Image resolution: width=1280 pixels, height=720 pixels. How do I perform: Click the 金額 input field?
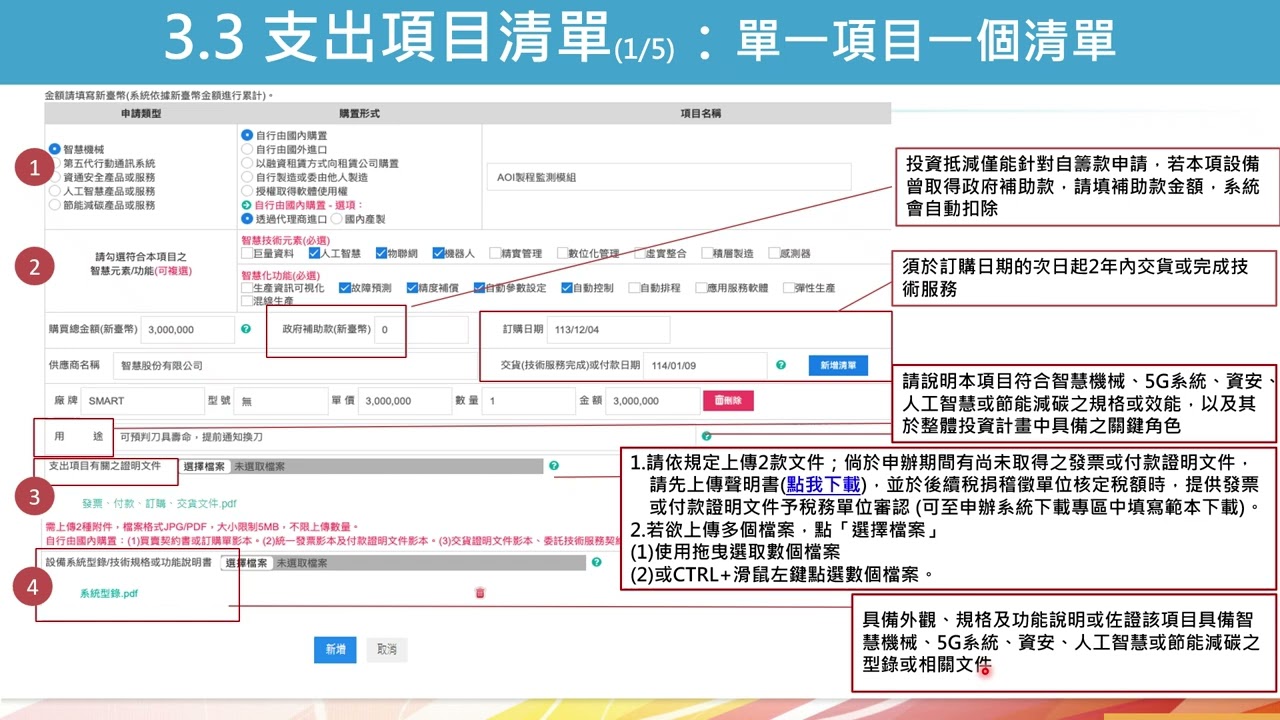(653, 401)
